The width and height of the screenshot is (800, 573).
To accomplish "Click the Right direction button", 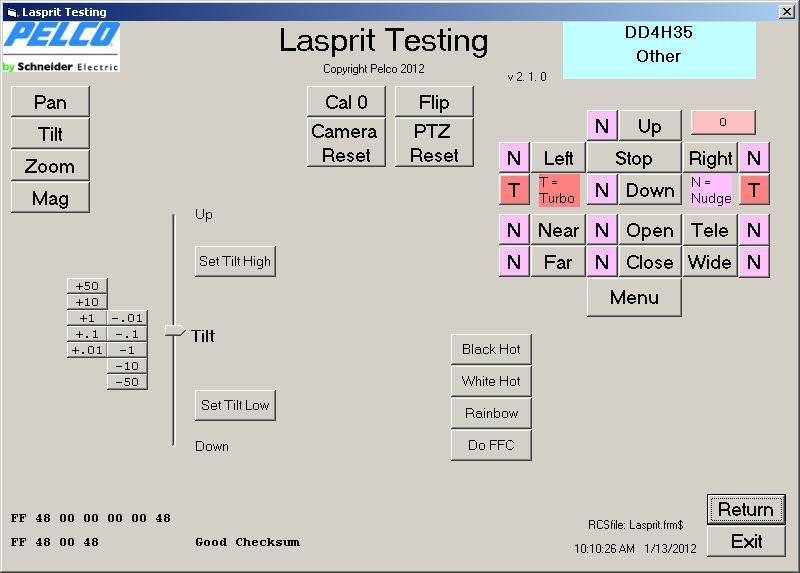I will [710, 158].
